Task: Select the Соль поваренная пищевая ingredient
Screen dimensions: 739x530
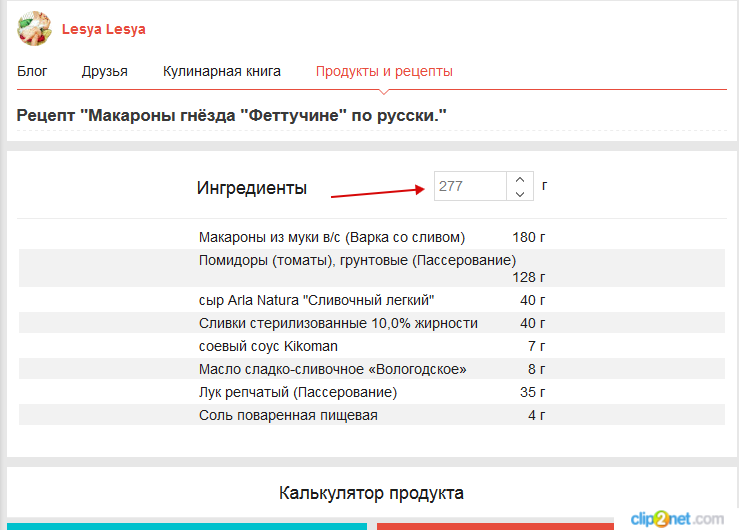Action: [x=288, y=415]
